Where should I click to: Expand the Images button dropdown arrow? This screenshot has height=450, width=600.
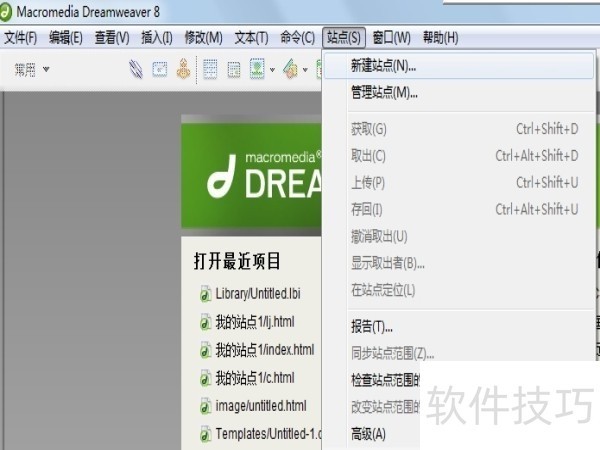272,70
